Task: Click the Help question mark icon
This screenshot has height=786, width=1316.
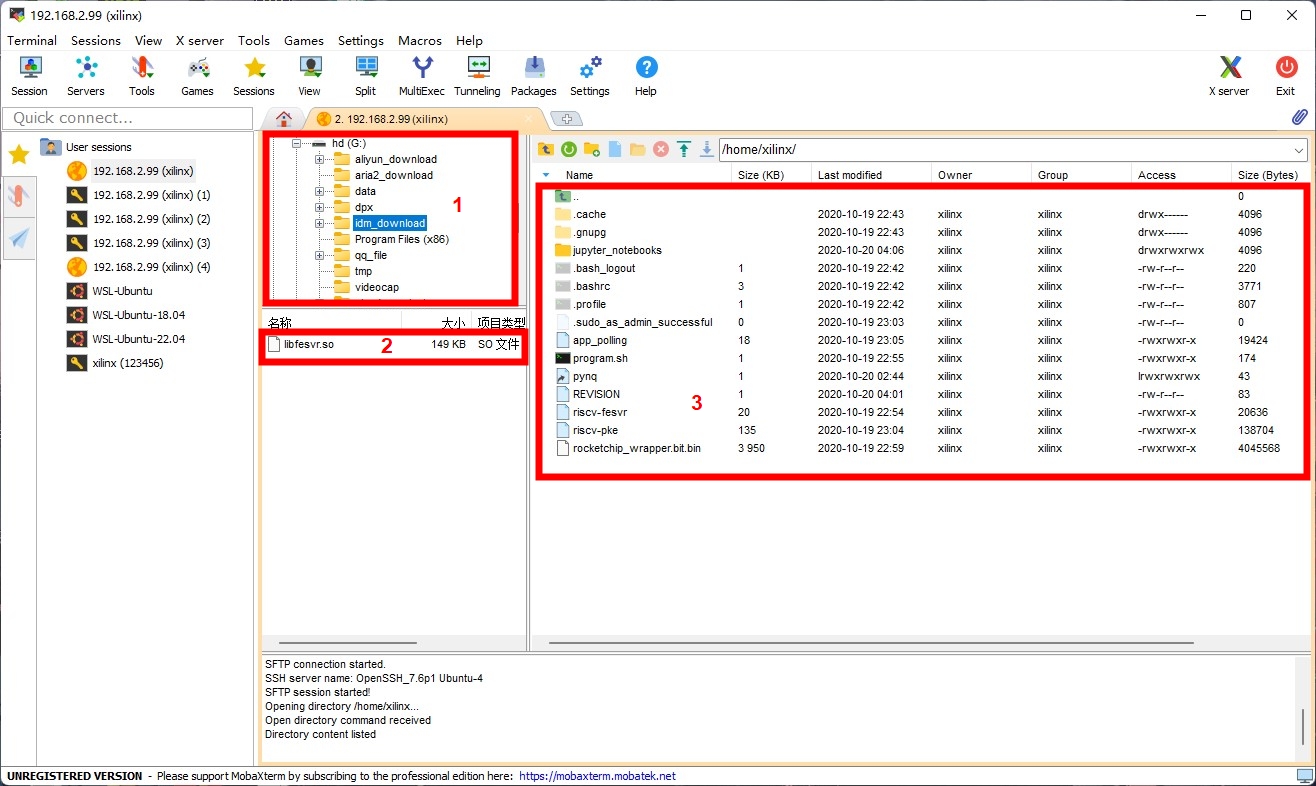Action: 646,76
